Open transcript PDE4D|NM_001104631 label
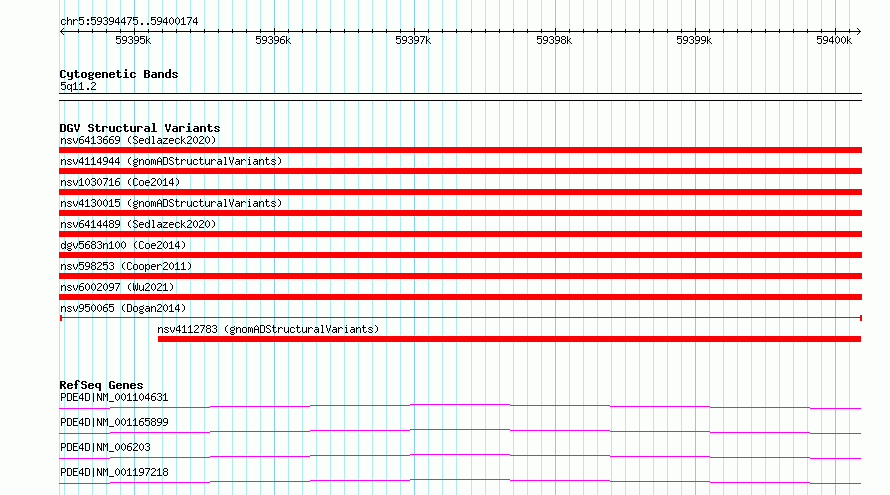This screenshot has width=890, height=495. (114, 397)
